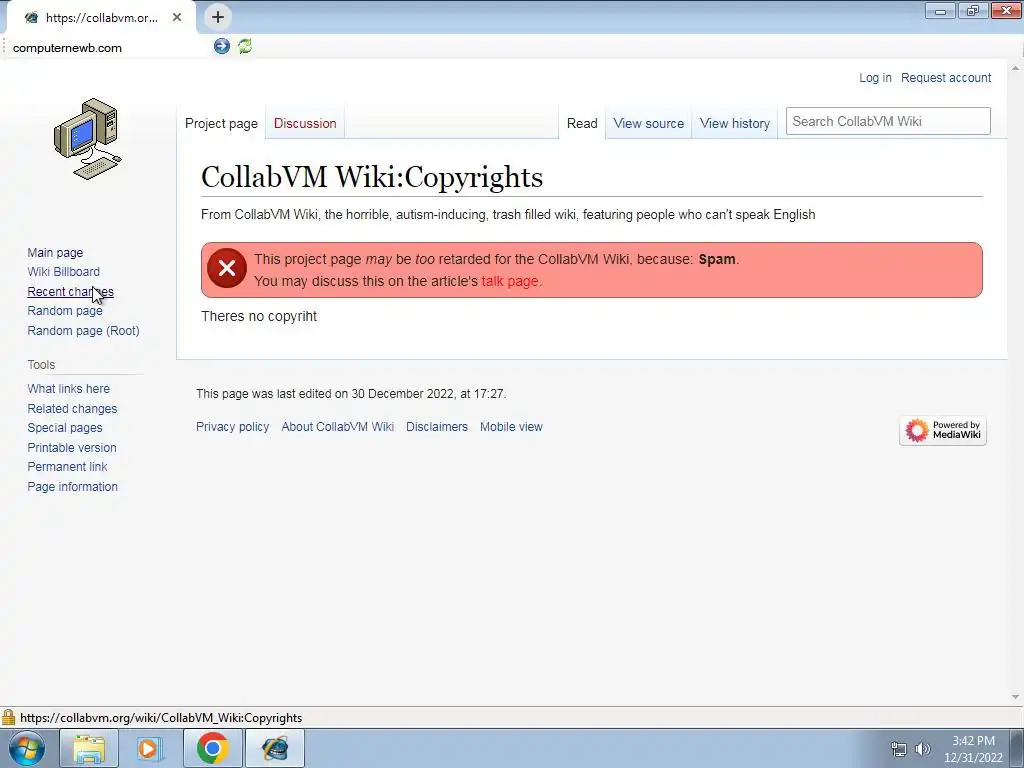Screen dimensions: 1024x768
Task: Open Related changes link
Action: point(72,409)
